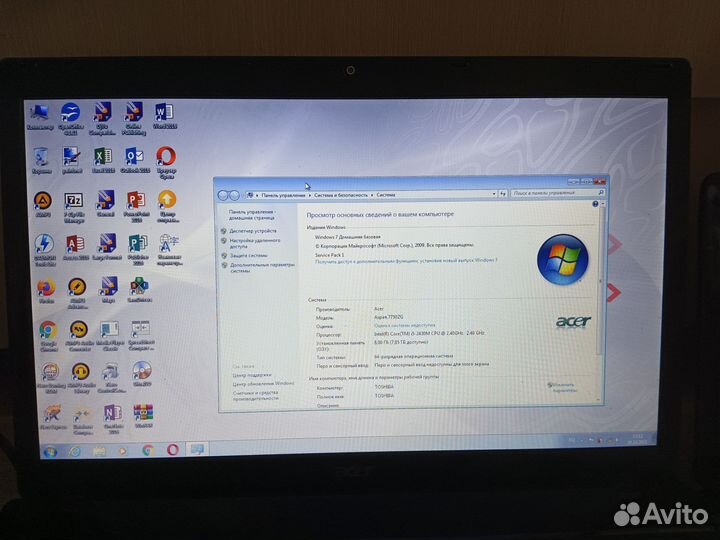Screen dimensions: 720x540
Task: Expand the address bar history dropdown
Action: (494, 194)
